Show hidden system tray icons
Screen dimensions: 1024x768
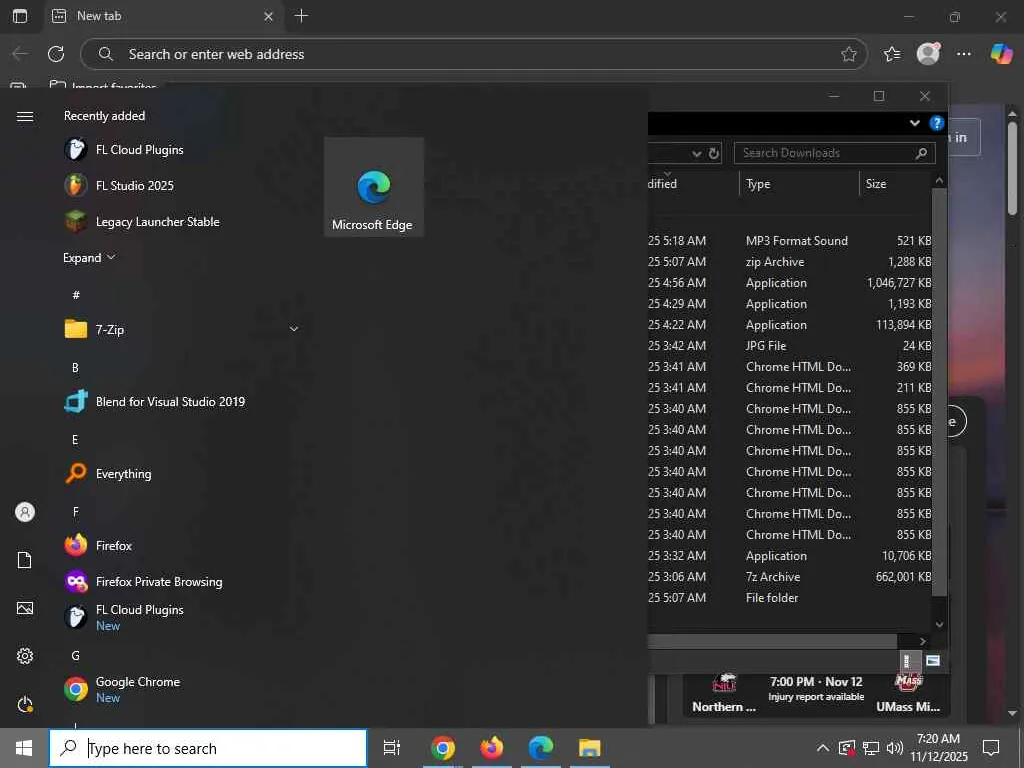click(x=823, y=748)
